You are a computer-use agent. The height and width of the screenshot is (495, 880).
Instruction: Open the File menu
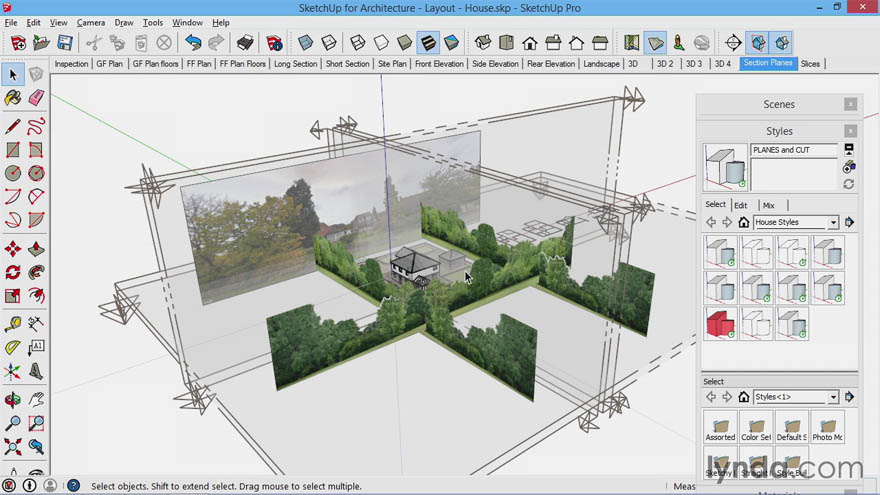pos(11,22)
